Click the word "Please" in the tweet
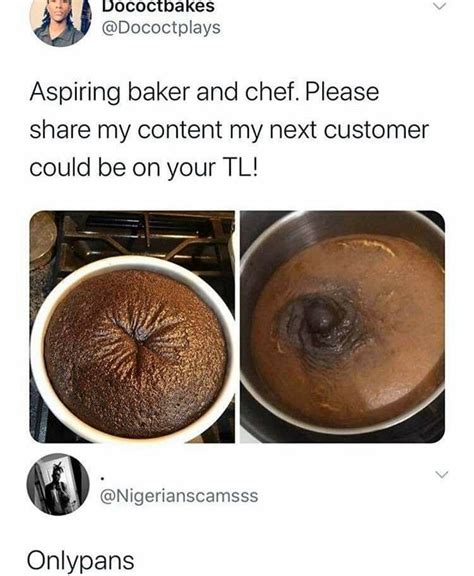The width and height of the screenshot is (474, 576). pos(342,92)
